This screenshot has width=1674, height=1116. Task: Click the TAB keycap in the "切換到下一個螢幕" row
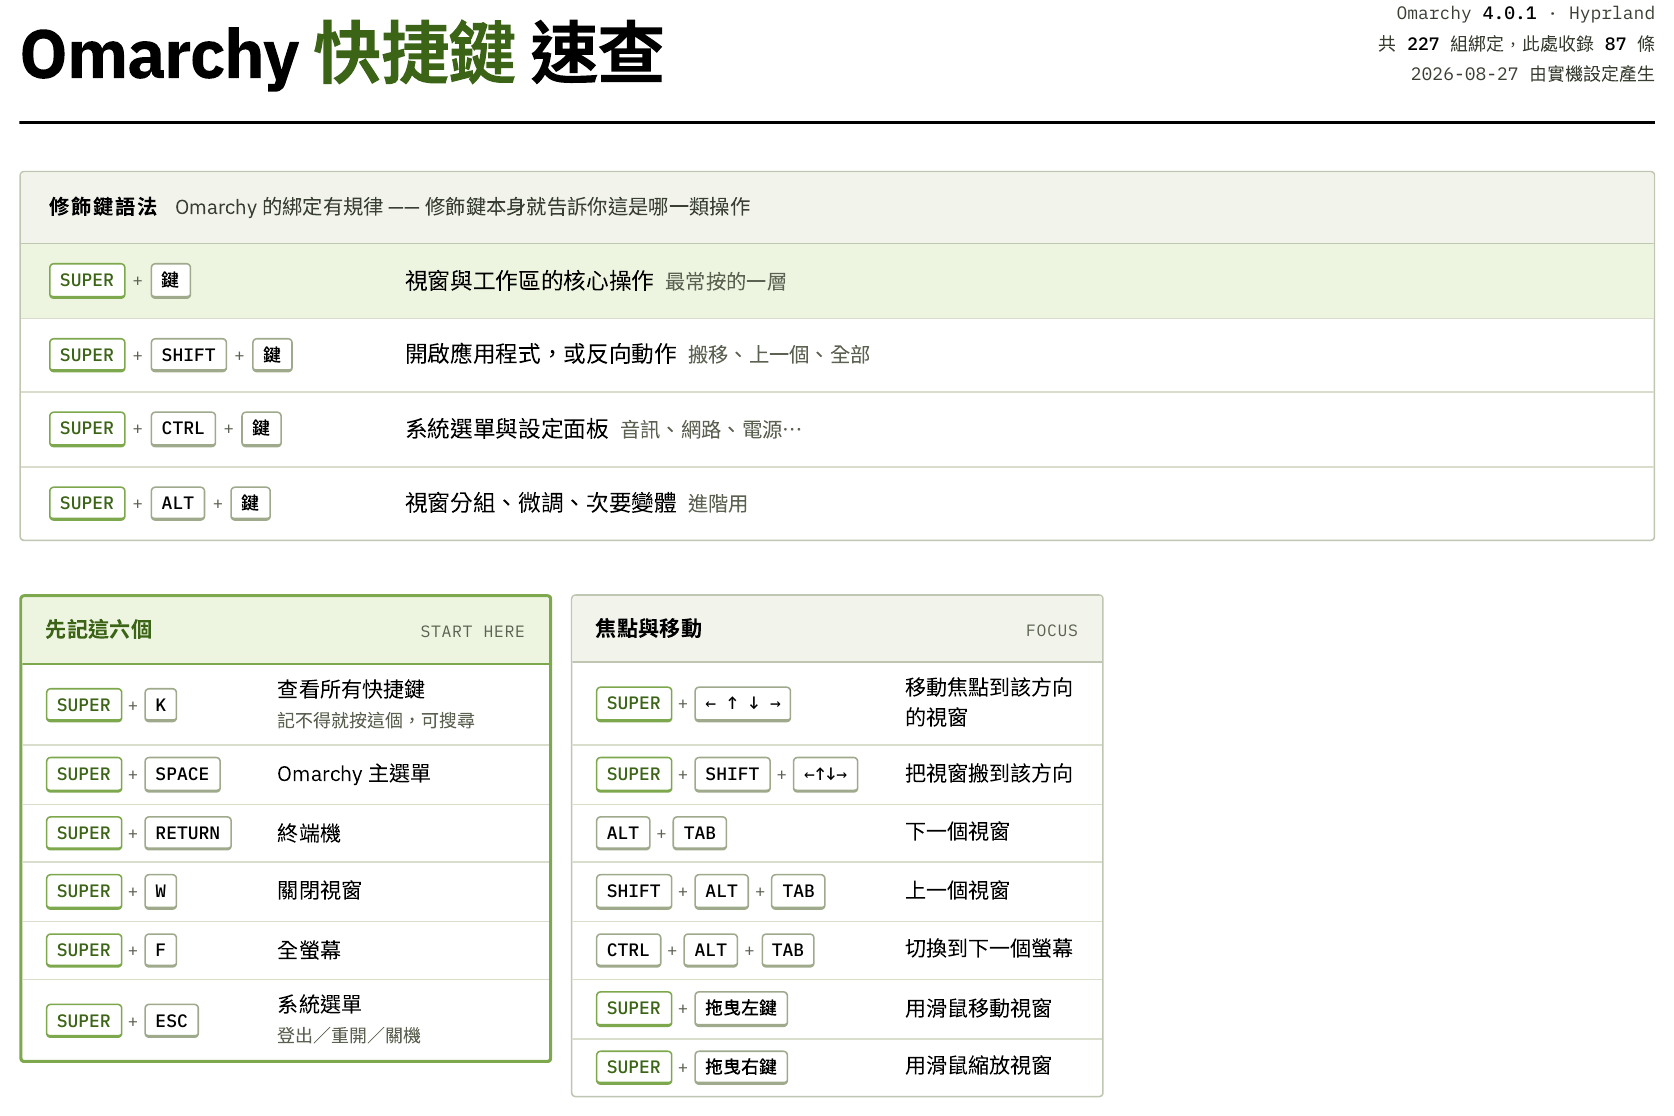click(x=788, y=950)
